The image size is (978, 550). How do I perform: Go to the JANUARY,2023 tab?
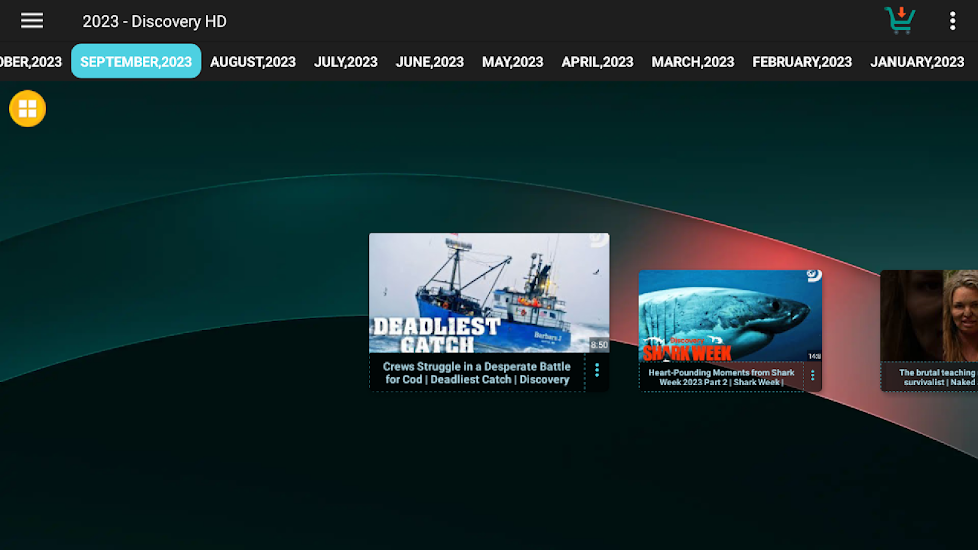coord(917,61)
